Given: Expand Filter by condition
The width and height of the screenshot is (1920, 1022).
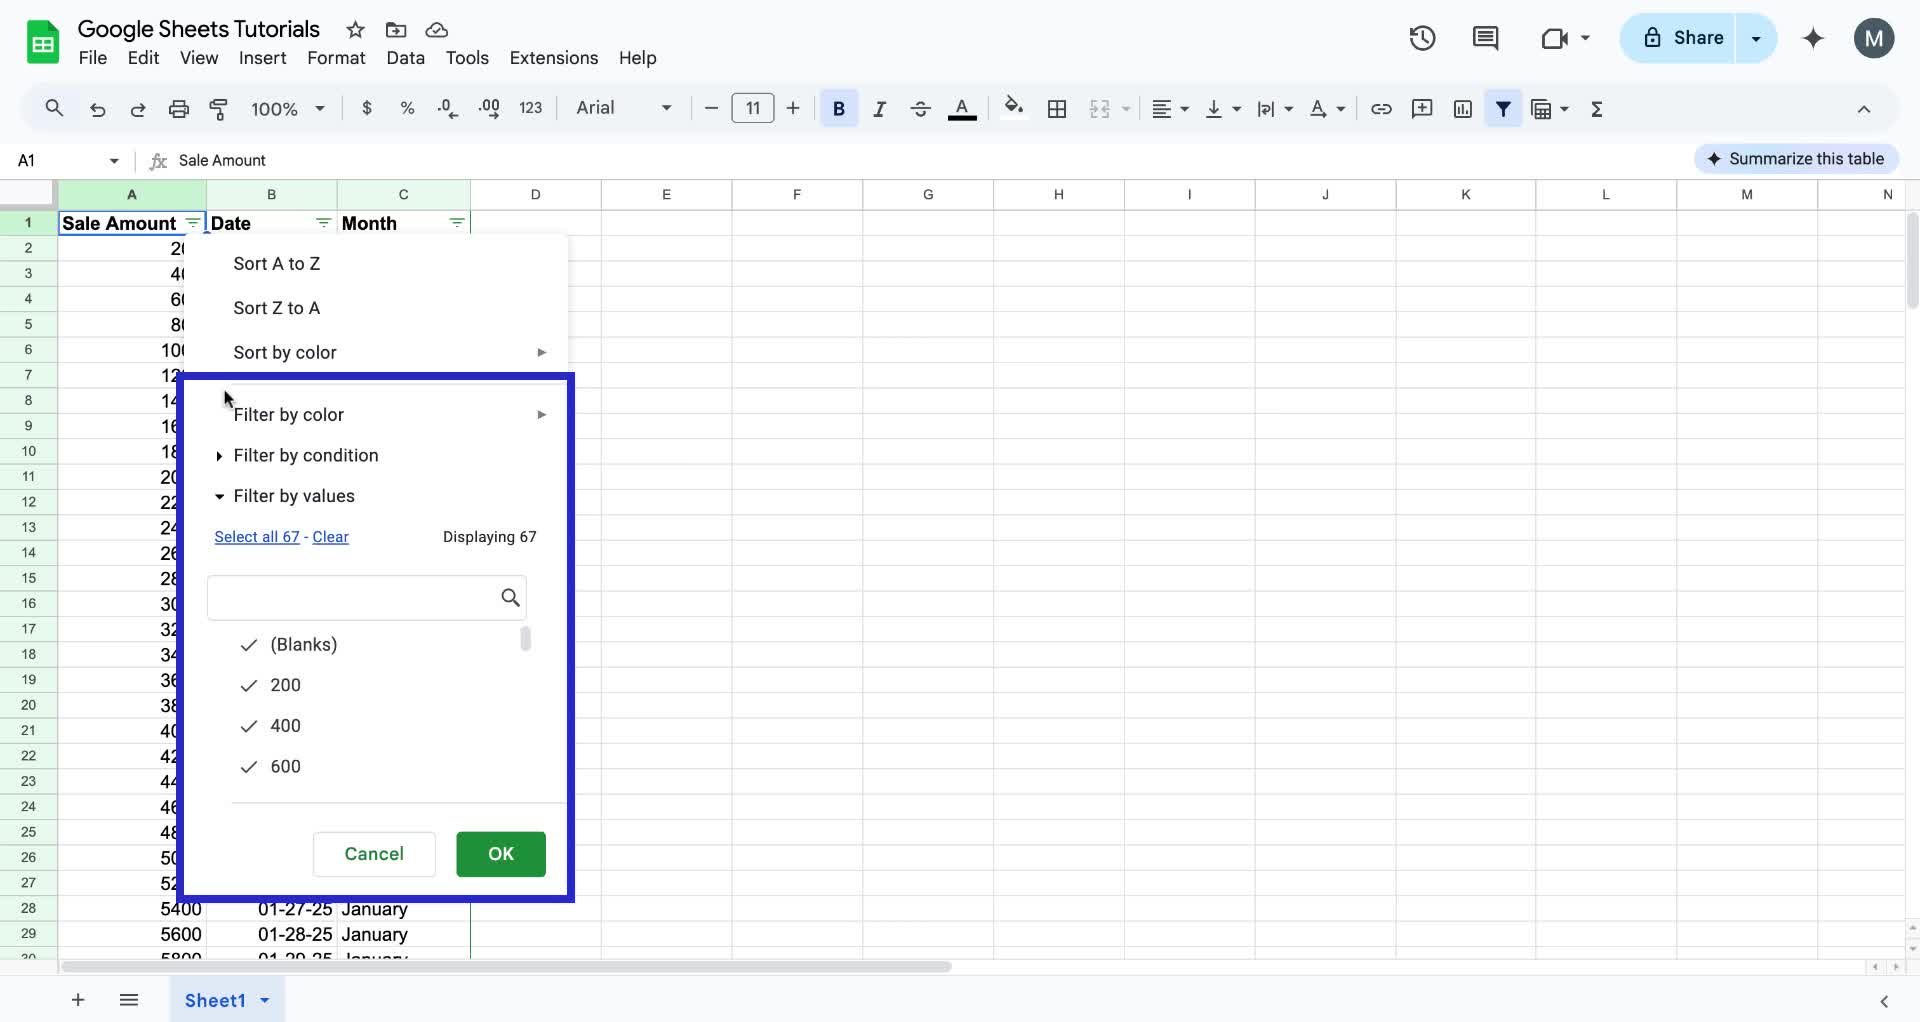Looking at the screenshot, I should pyautogui.click(x=306, y=455).
